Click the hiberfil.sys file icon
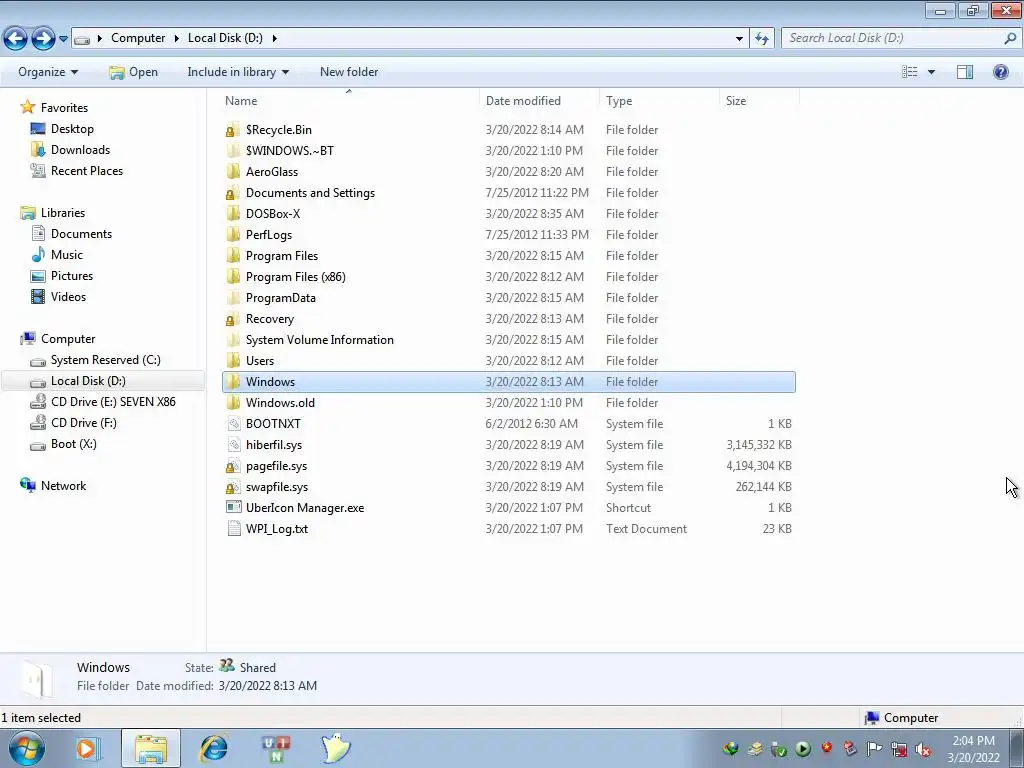1024x768 pixels. (233, 445)
